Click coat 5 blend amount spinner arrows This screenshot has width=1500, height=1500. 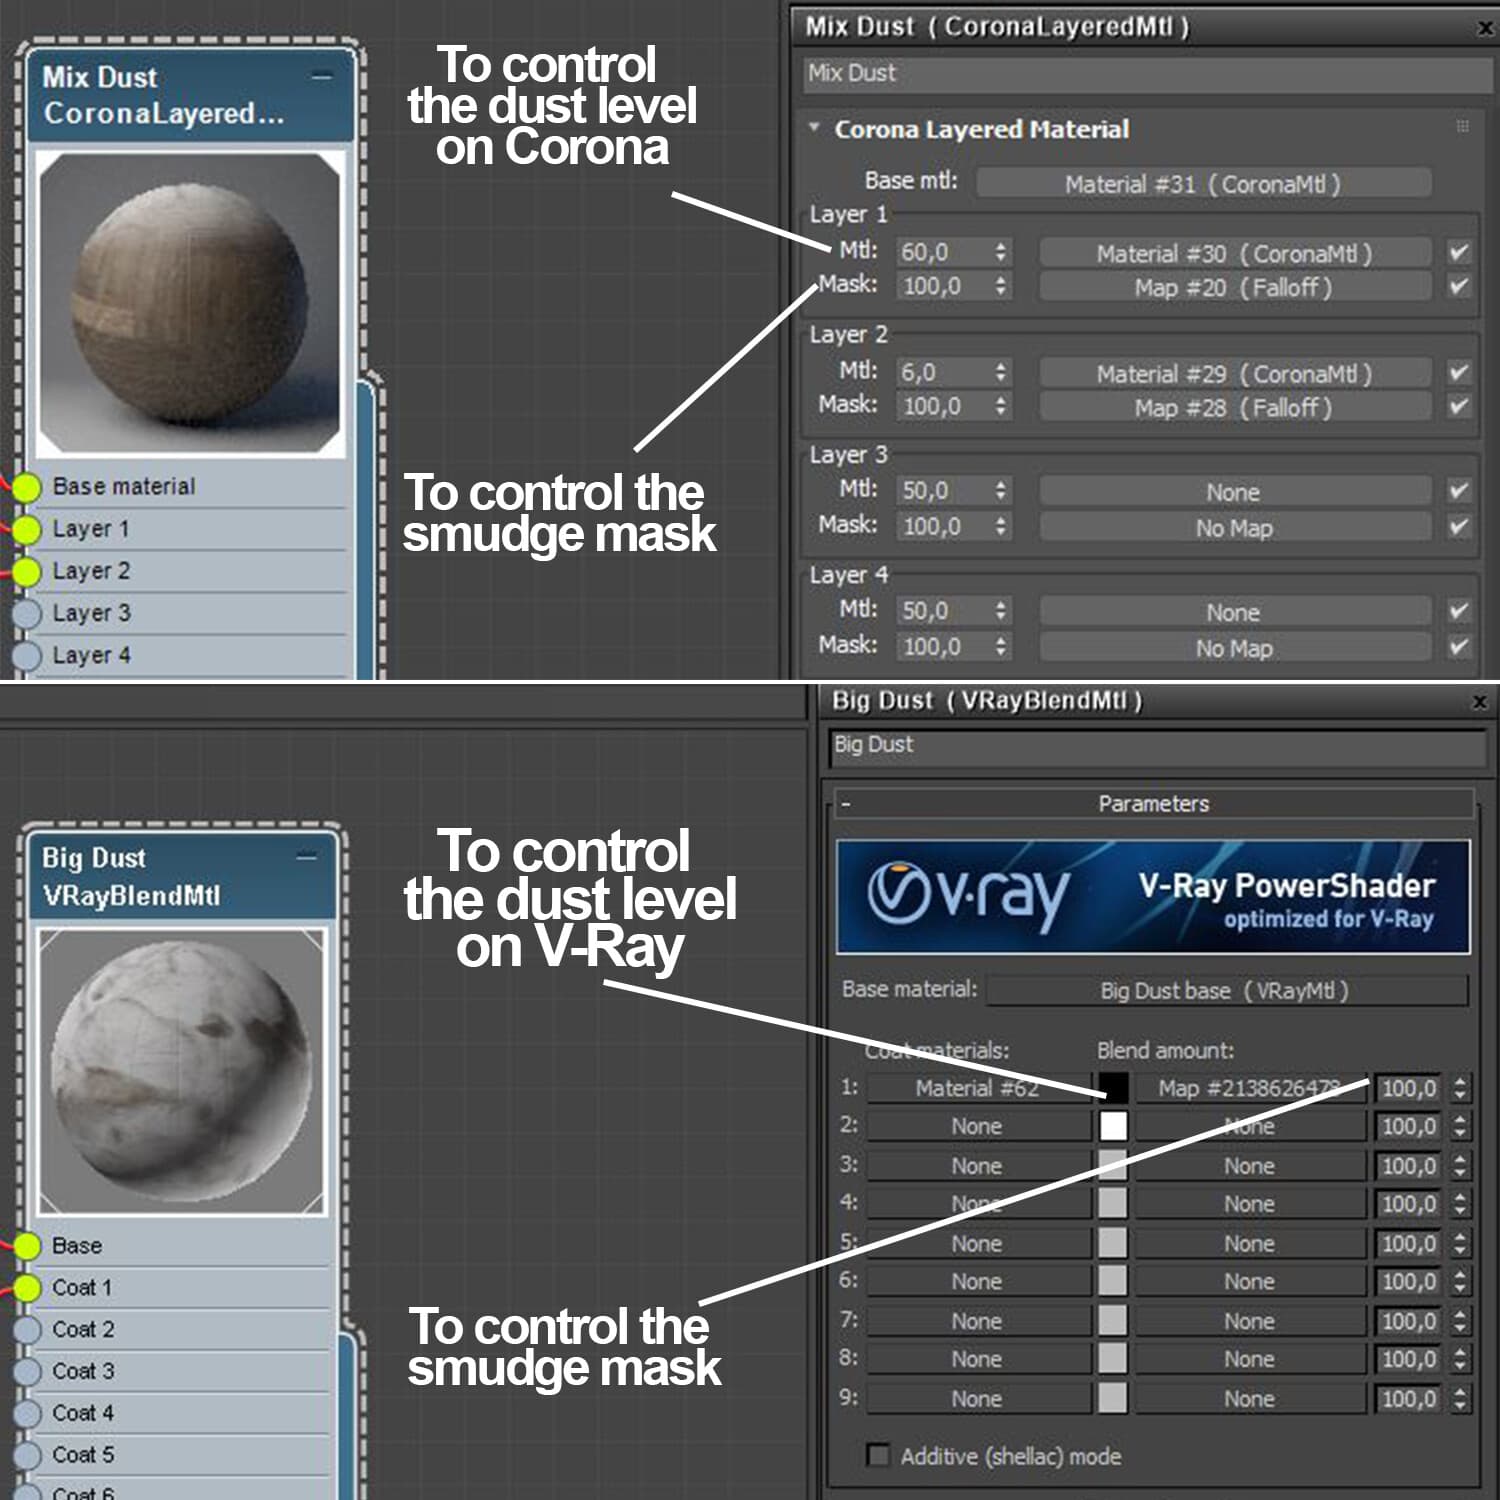point(1460,1243)
